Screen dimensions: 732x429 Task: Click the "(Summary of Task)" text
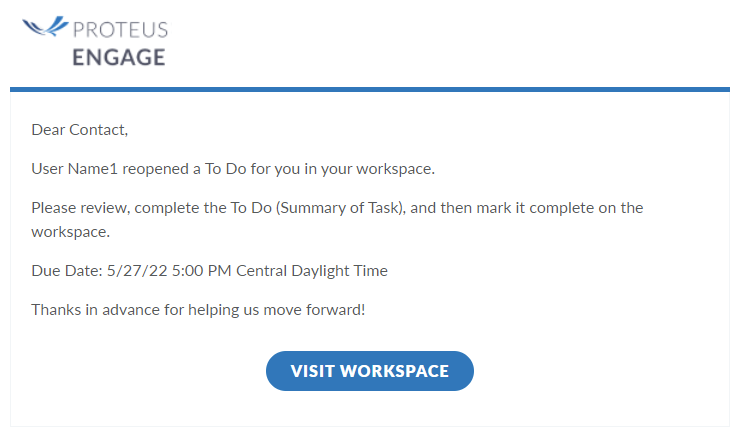tap(341, 208)
